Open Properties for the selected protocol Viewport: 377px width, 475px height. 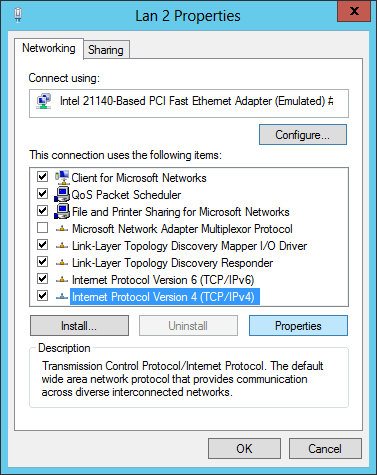[x=298, y=326]
